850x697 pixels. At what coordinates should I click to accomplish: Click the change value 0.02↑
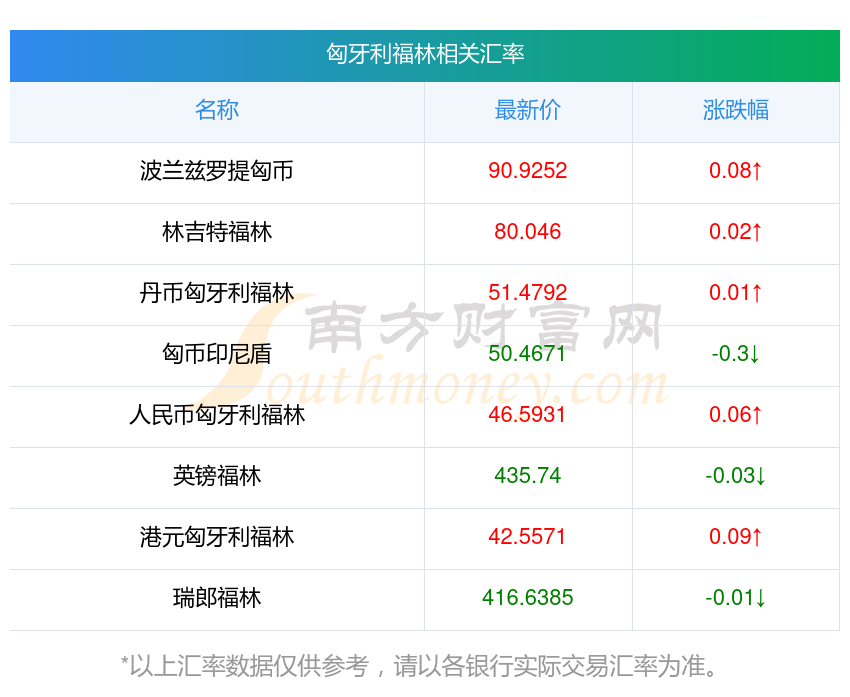point(736,232)
